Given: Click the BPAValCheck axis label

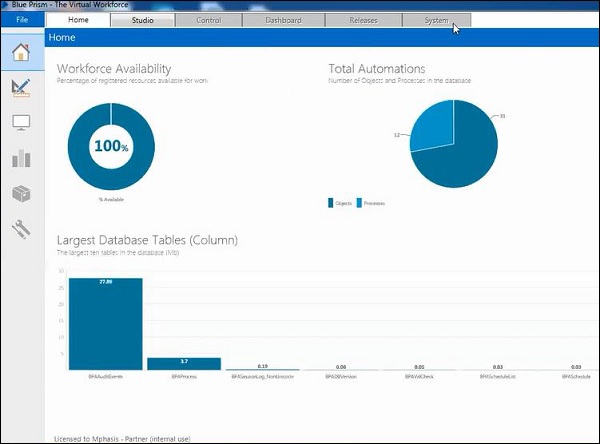Looking at the screenshot, I should (x=419, y=377).
